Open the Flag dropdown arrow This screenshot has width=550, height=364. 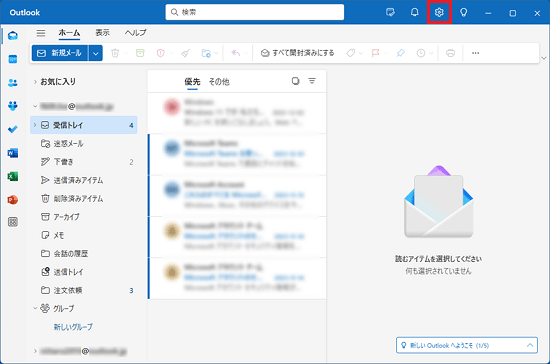click(x=386, y=53)
